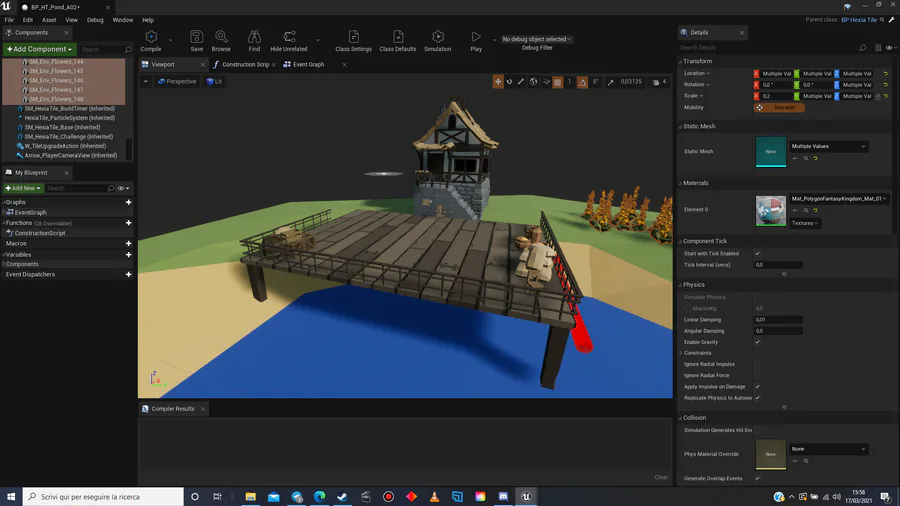Screen dimensions: 900x506
Task: Browse to asset in Content Browser
Action: 221,41
